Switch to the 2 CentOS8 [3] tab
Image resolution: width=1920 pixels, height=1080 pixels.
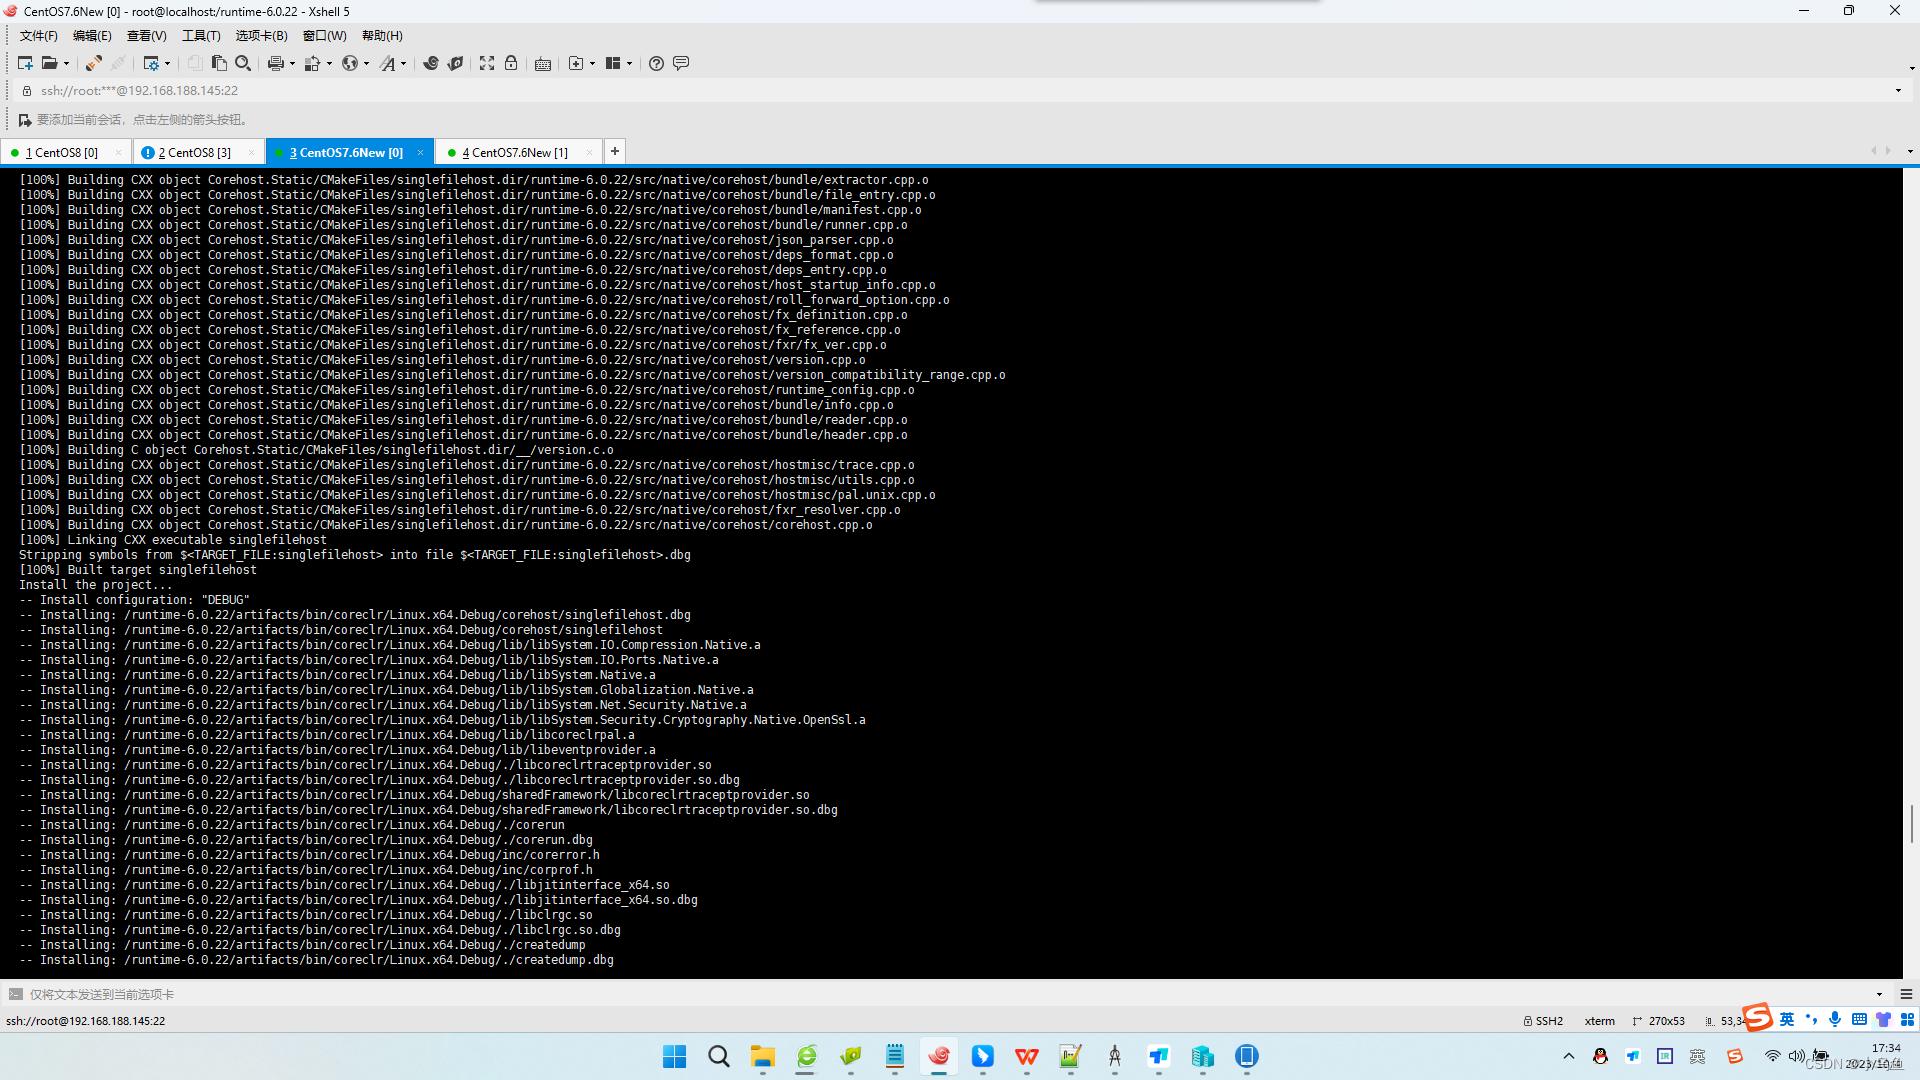pyautogui.click(x=192, y=152)
